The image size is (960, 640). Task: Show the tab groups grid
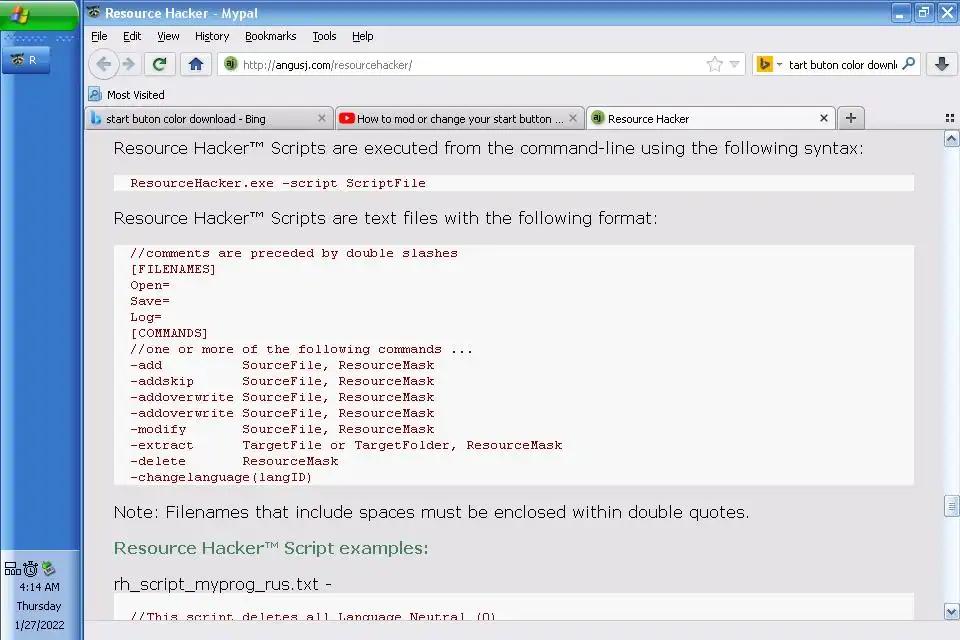(950, 118)
